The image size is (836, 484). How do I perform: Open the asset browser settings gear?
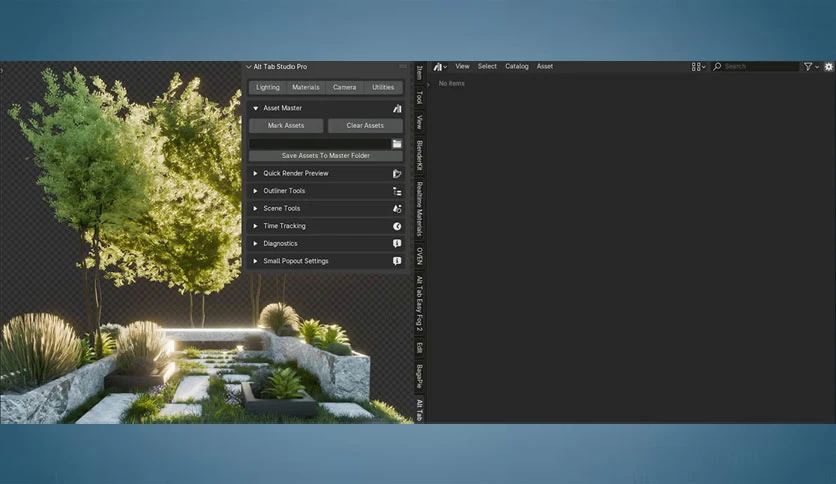[x=829, y=67]
